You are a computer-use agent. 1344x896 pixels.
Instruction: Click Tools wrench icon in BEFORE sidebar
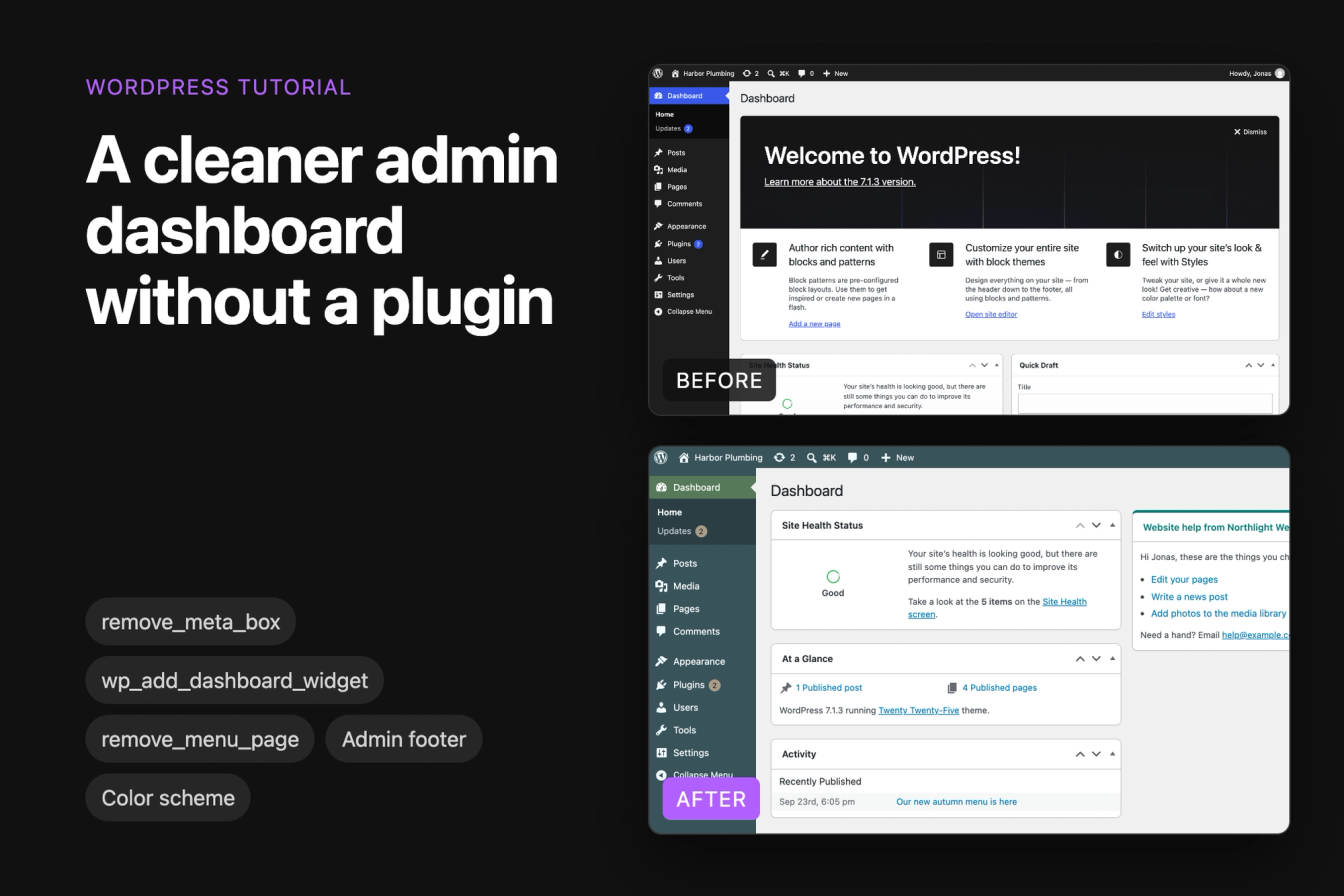(x=658, y=278)
